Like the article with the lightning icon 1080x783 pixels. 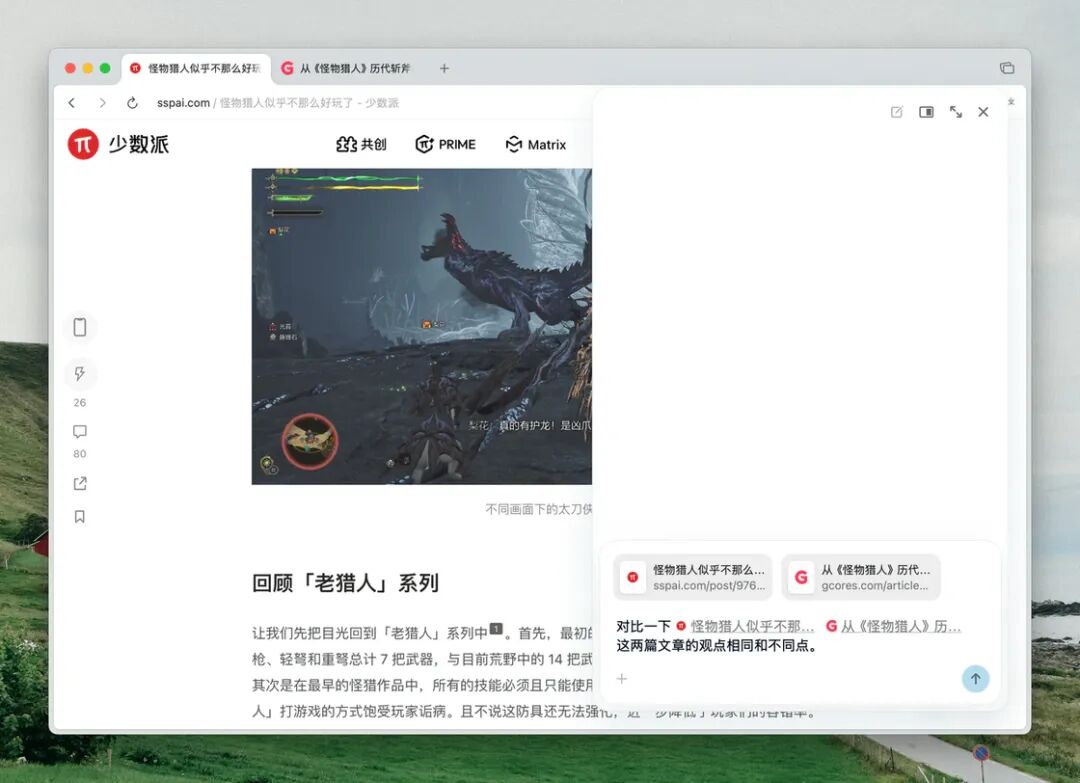pos(80,374)
